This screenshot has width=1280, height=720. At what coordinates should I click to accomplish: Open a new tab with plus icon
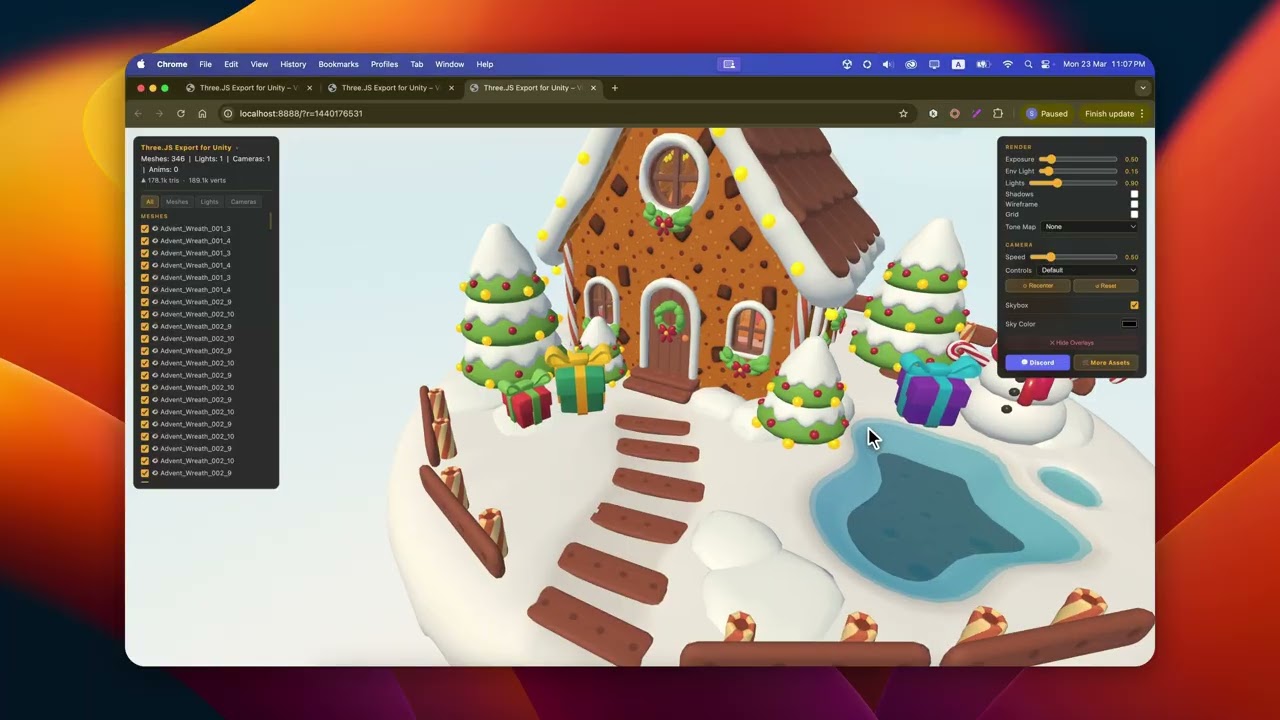(615, 88)
